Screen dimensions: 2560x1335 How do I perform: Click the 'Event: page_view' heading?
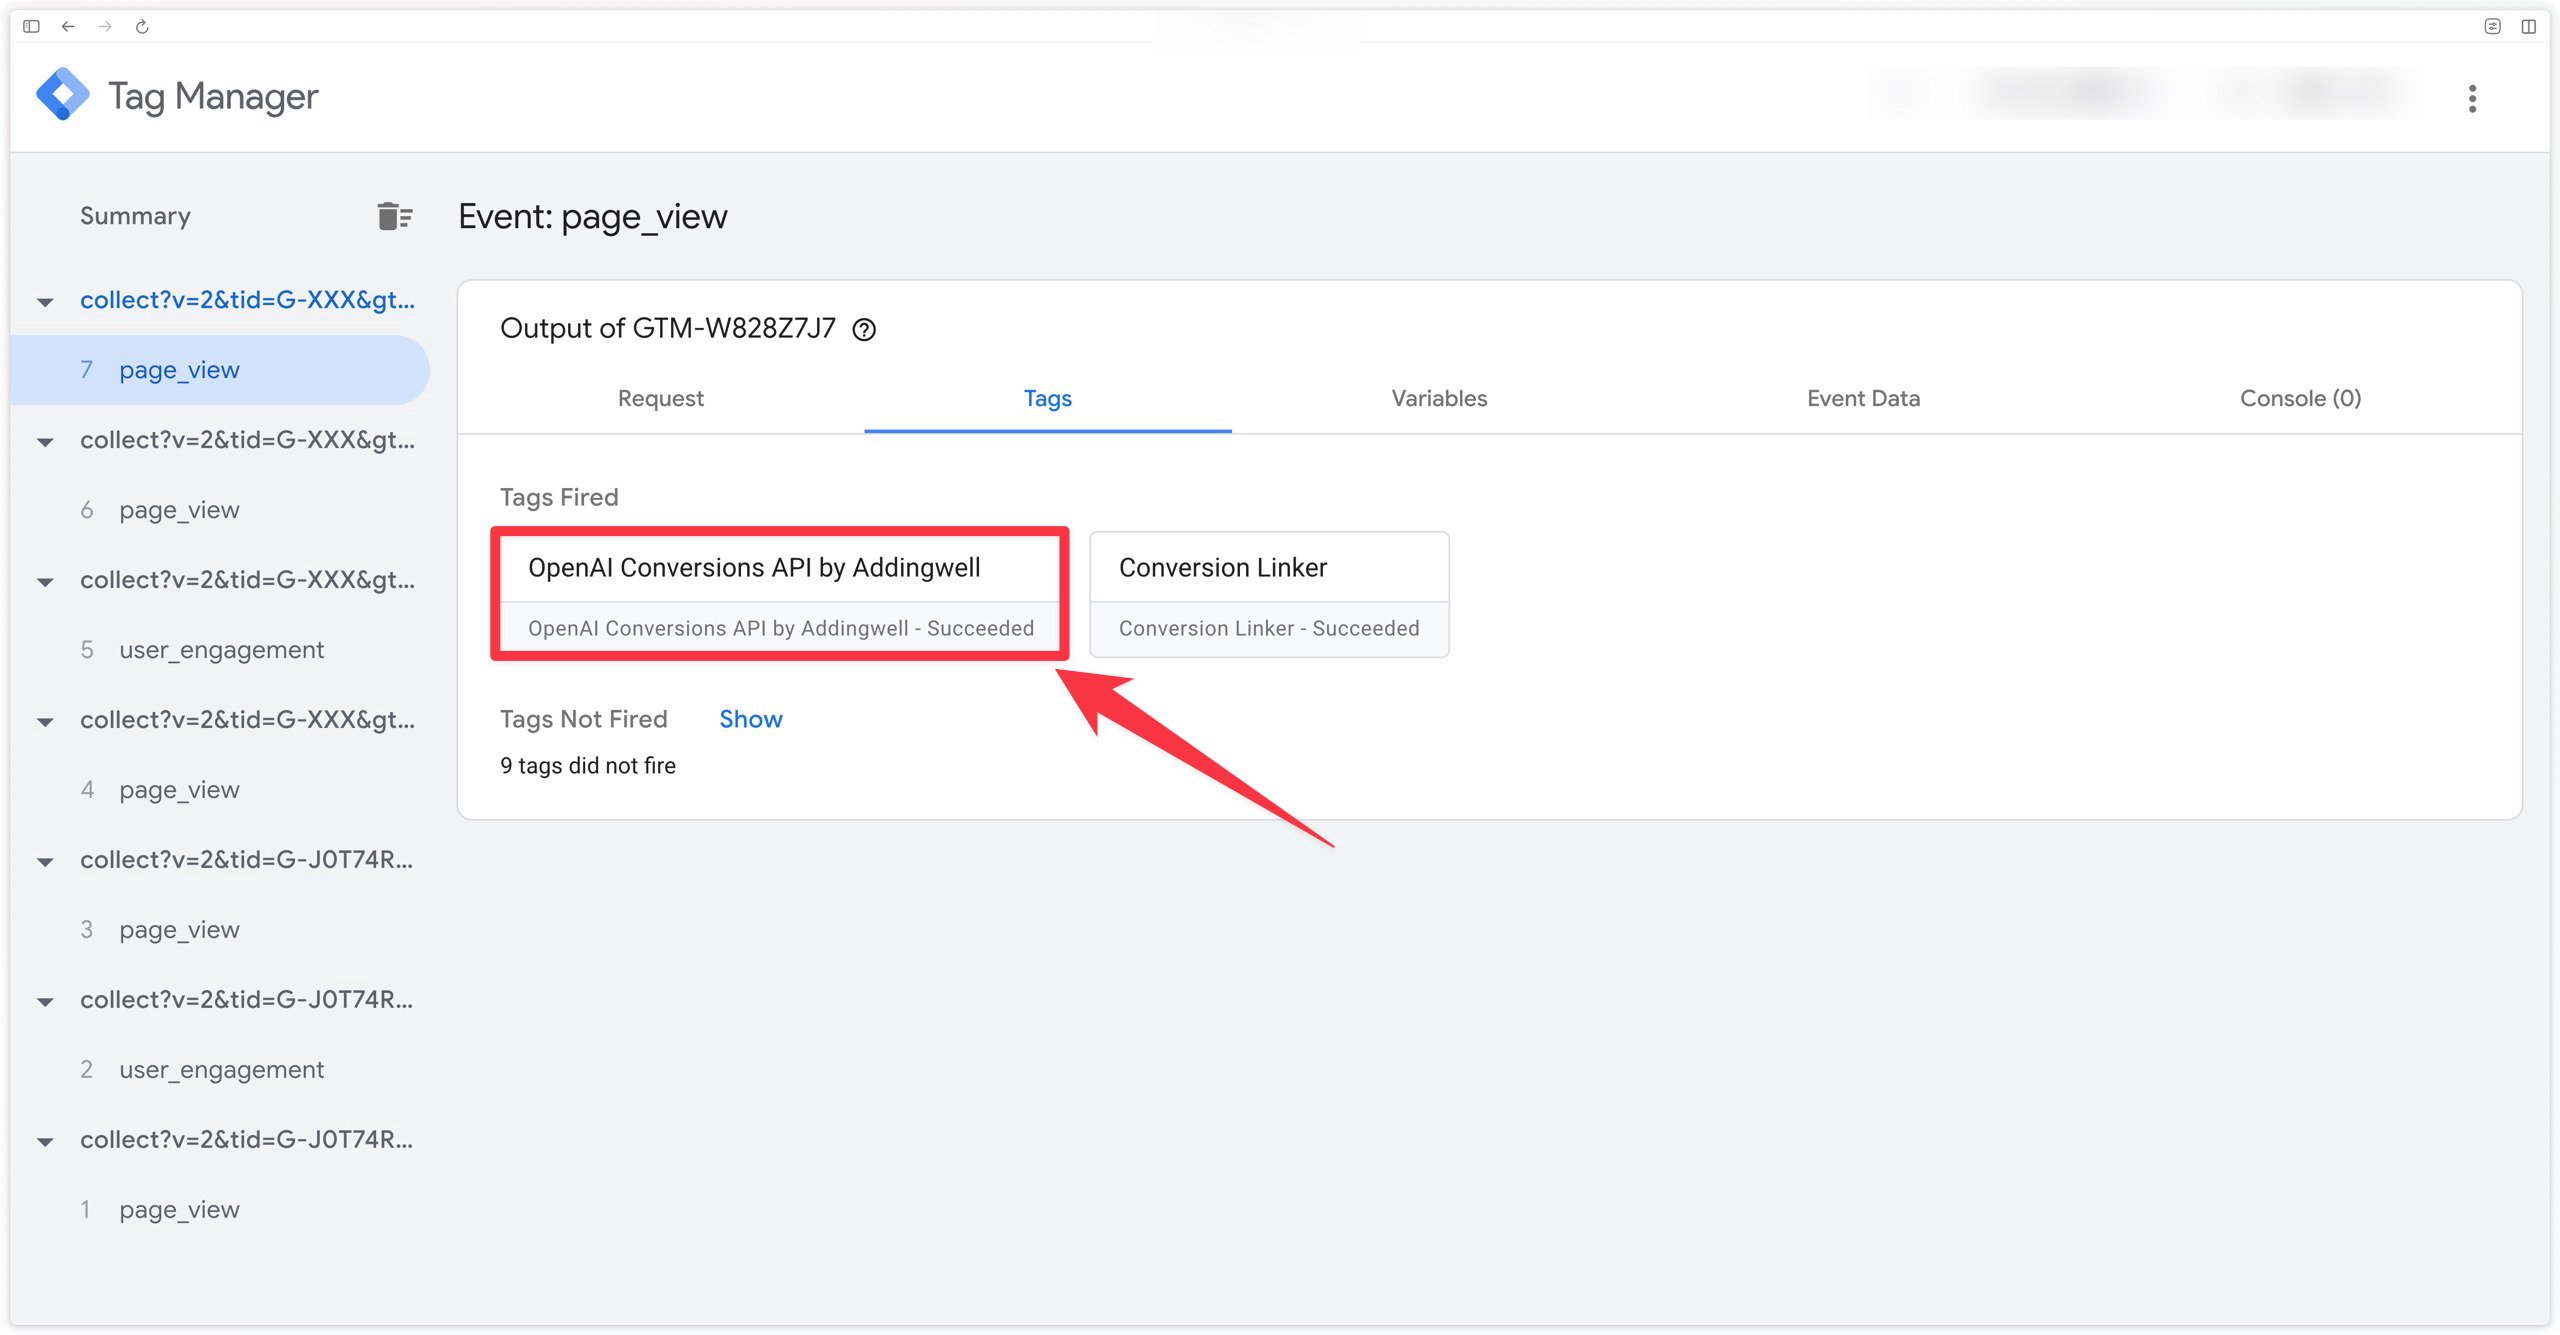(x=593, y=217)
